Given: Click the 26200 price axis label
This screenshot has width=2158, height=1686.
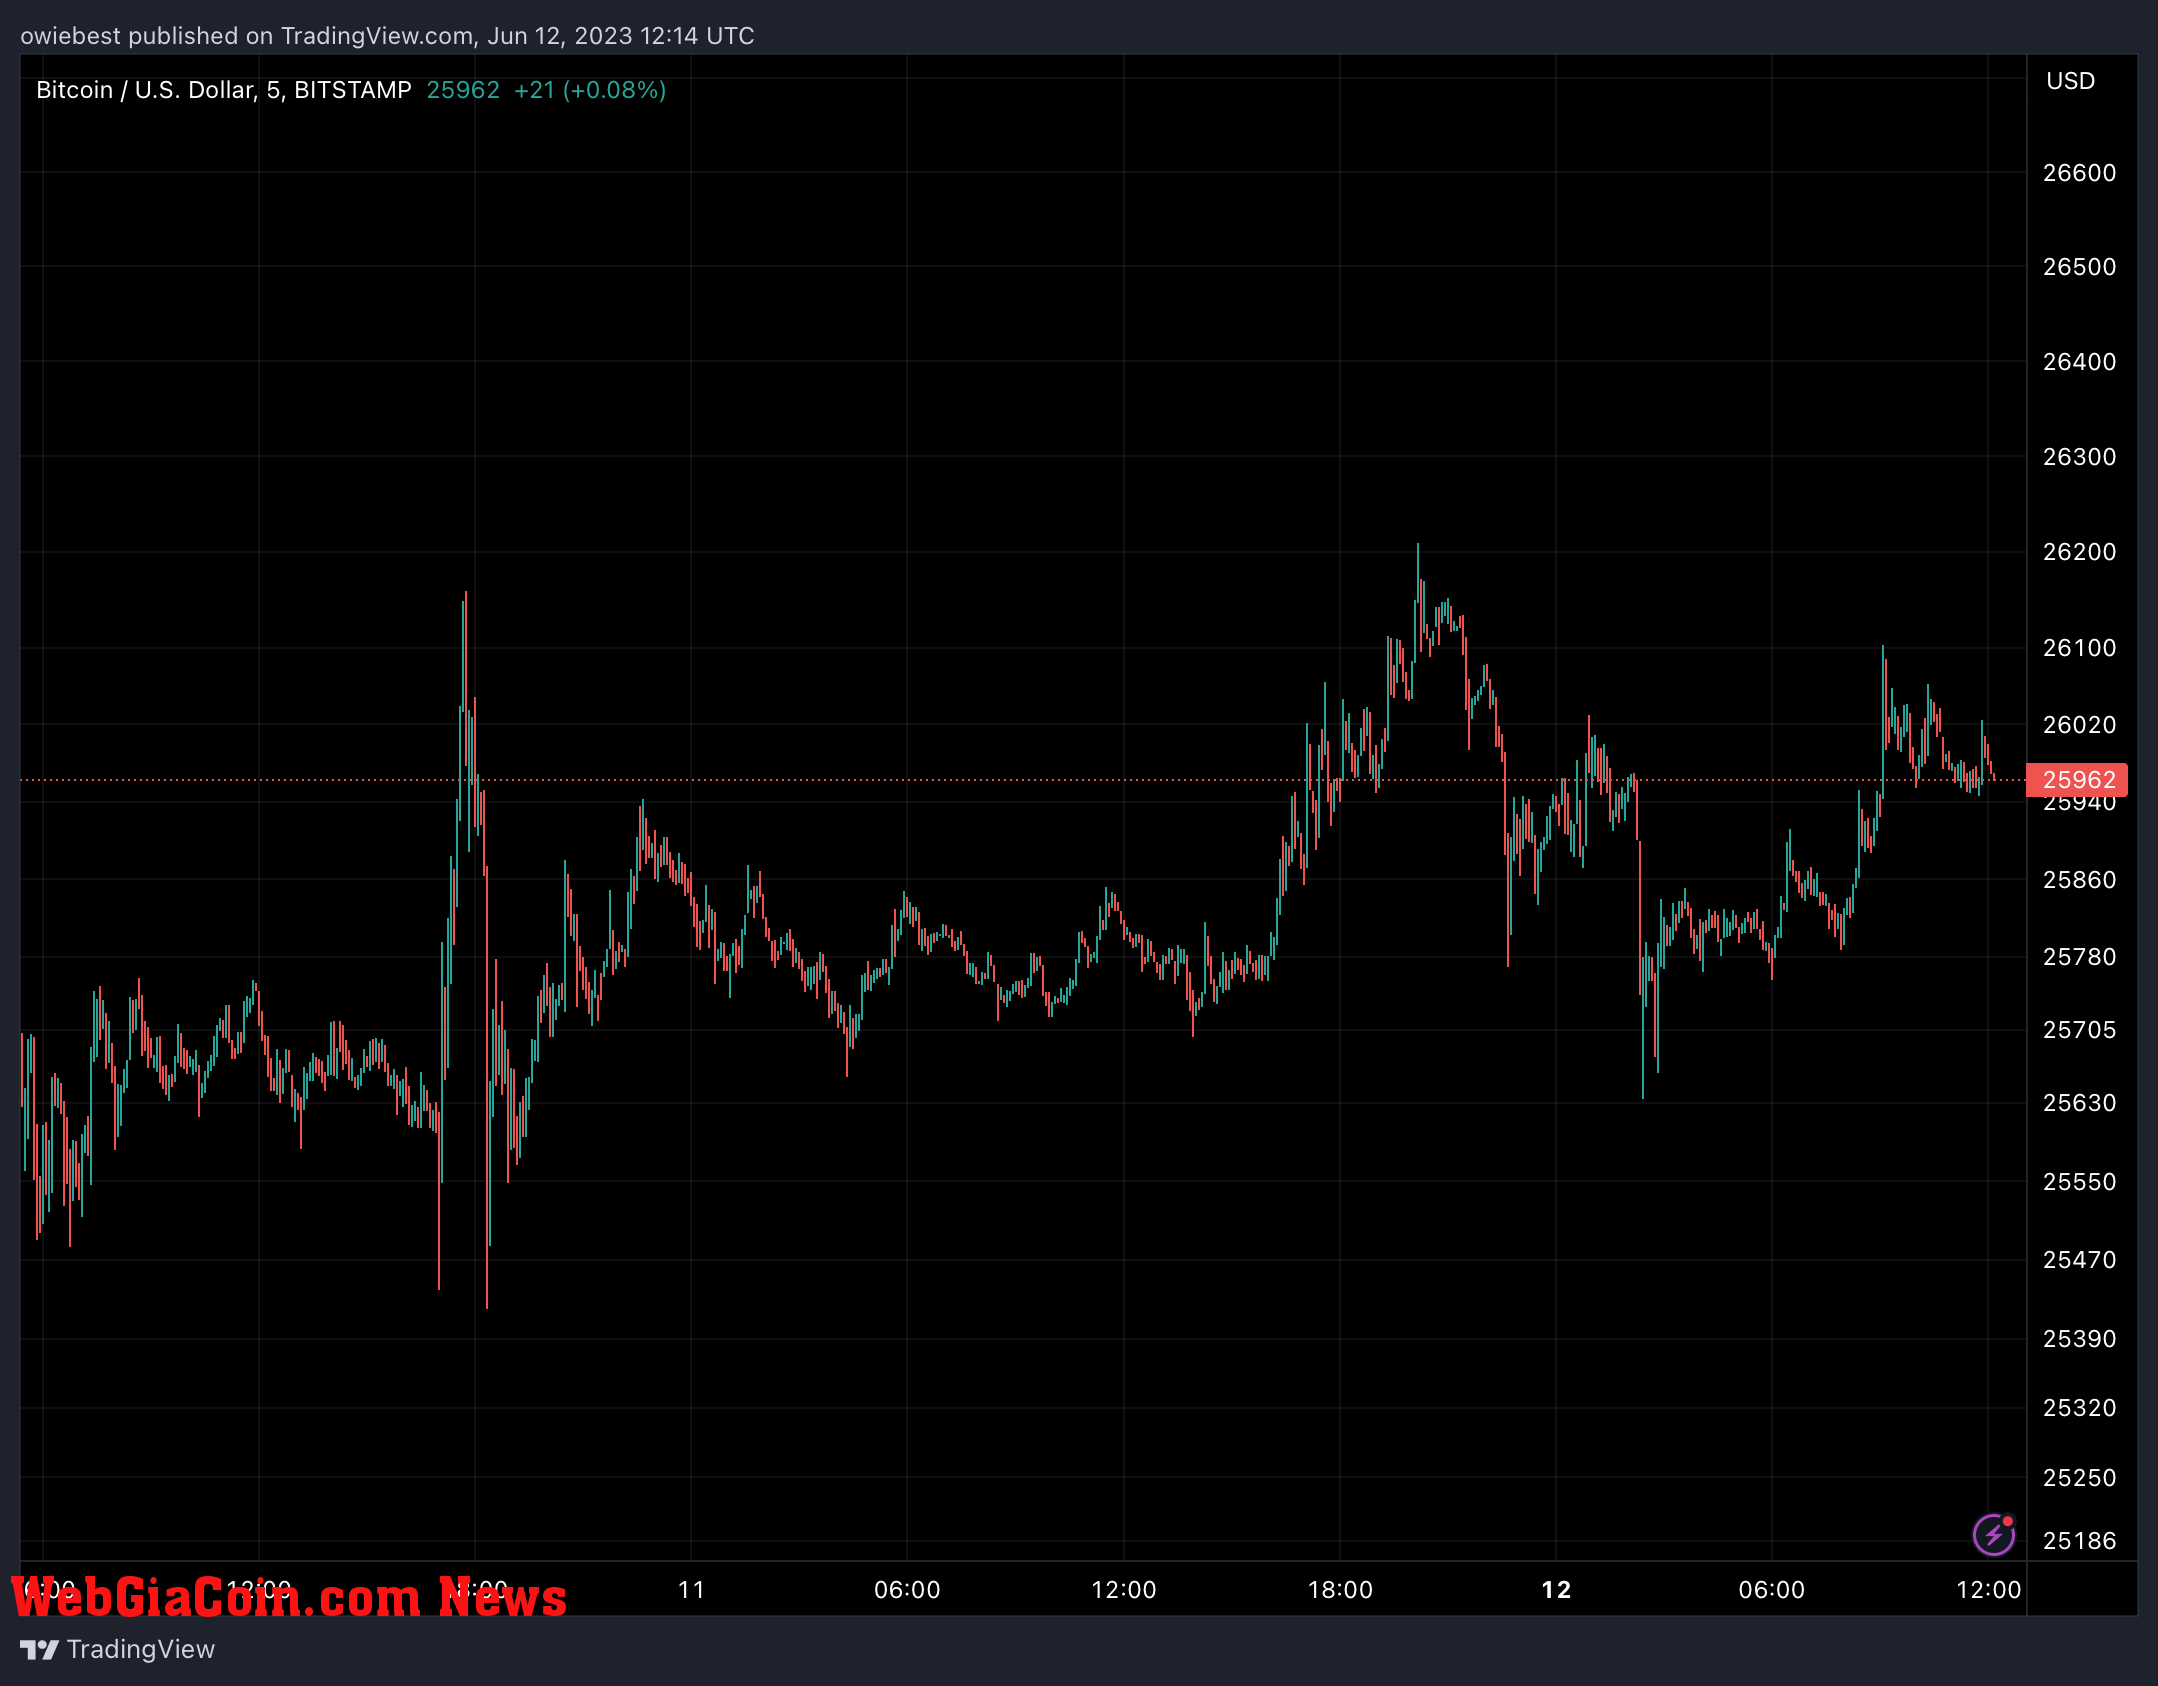Looking at the screenshot, I should (2079, 552).
